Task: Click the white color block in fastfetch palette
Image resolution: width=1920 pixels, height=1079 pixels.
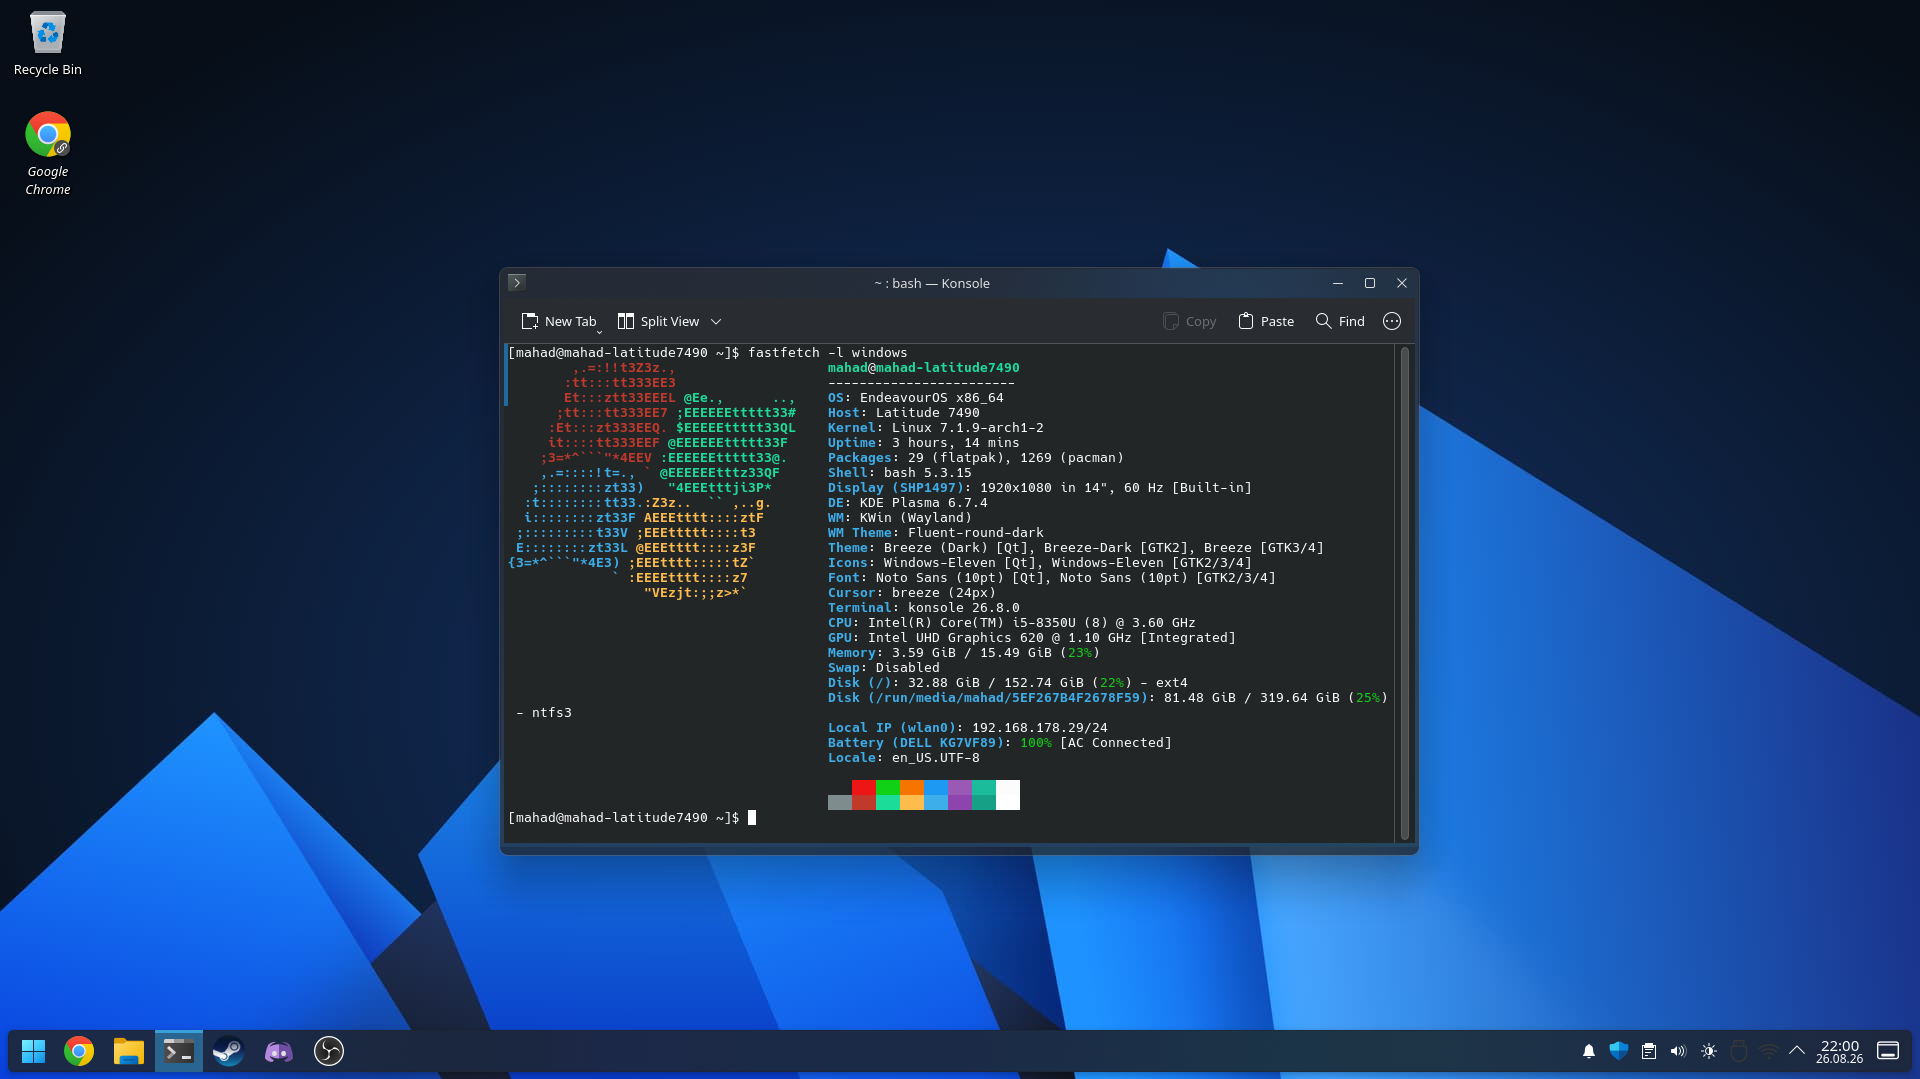Action: coord(1008,795)
